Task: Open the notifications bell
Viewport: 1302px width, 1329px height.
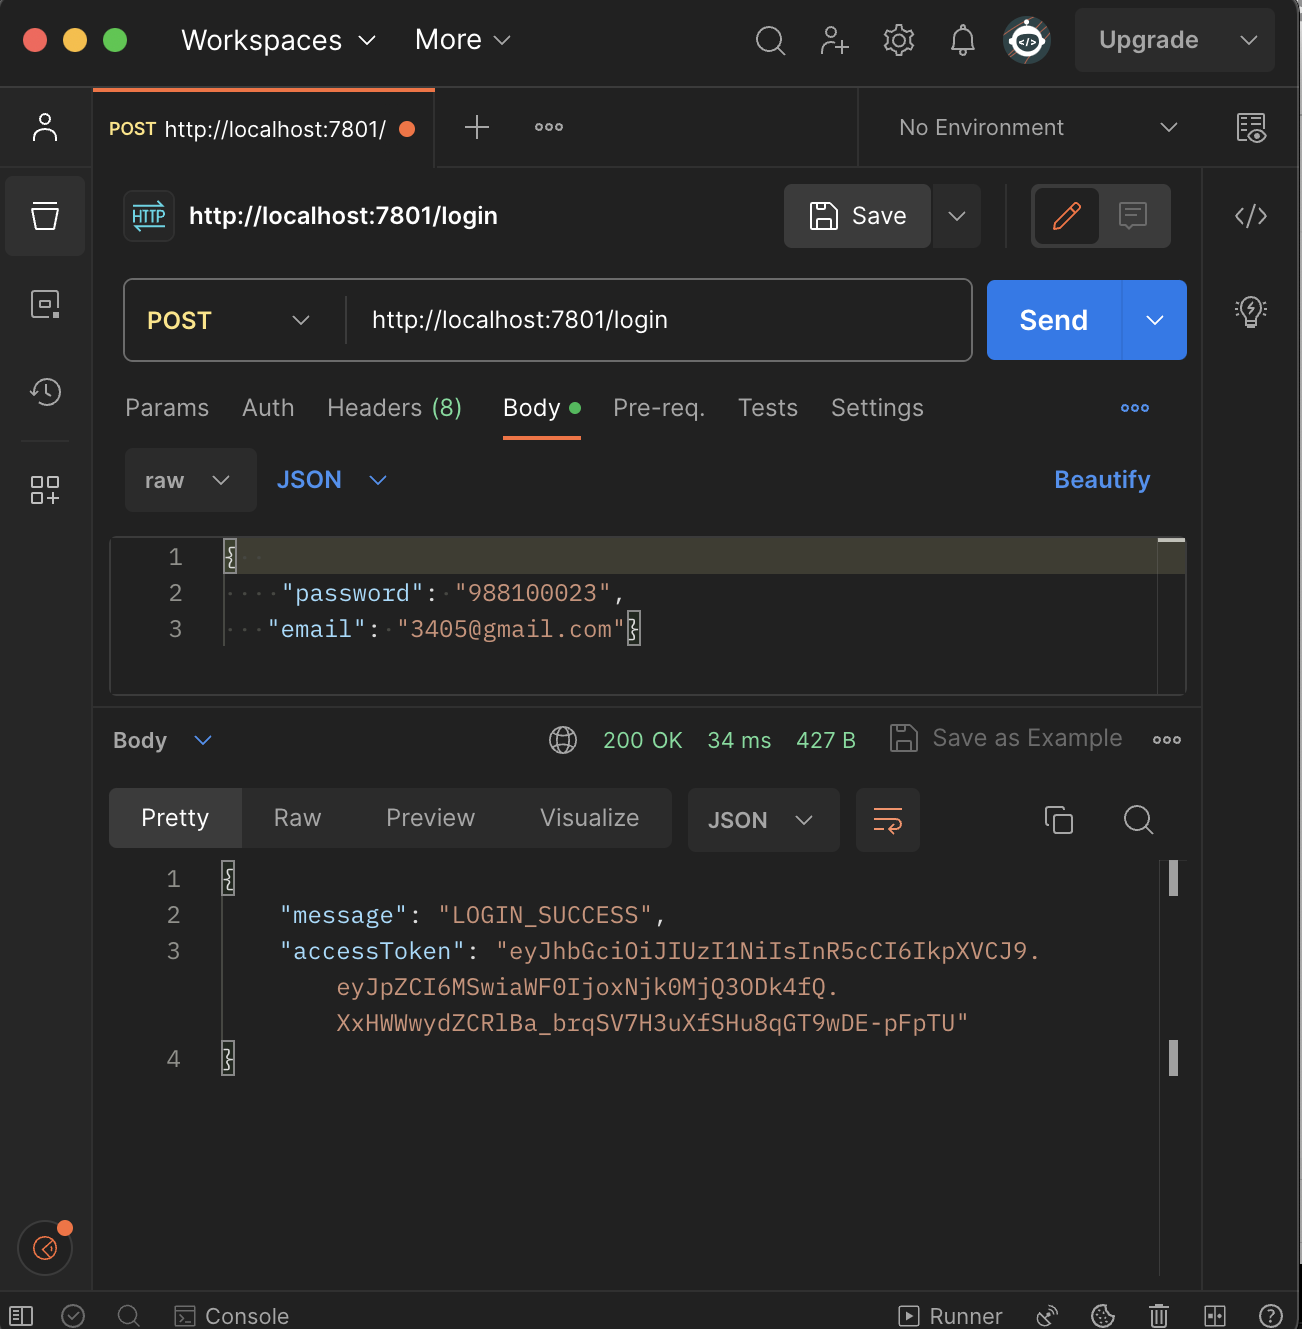Action: 962,40
